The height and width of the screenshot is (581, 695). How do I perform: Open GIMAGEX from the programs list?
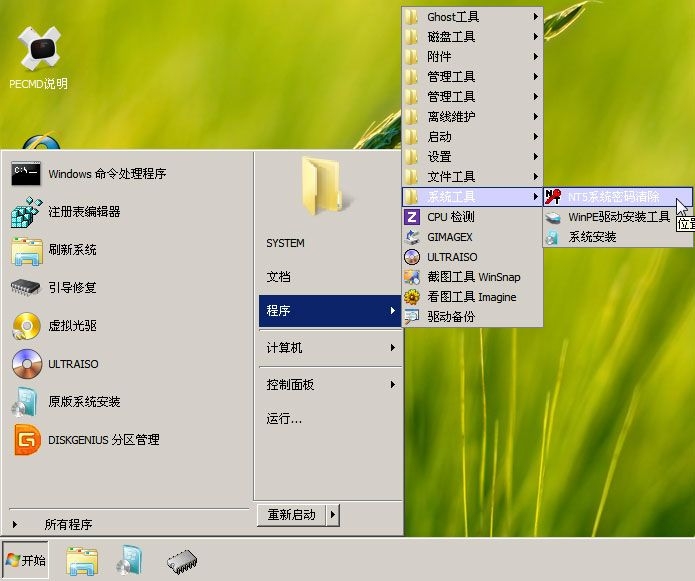449,237
